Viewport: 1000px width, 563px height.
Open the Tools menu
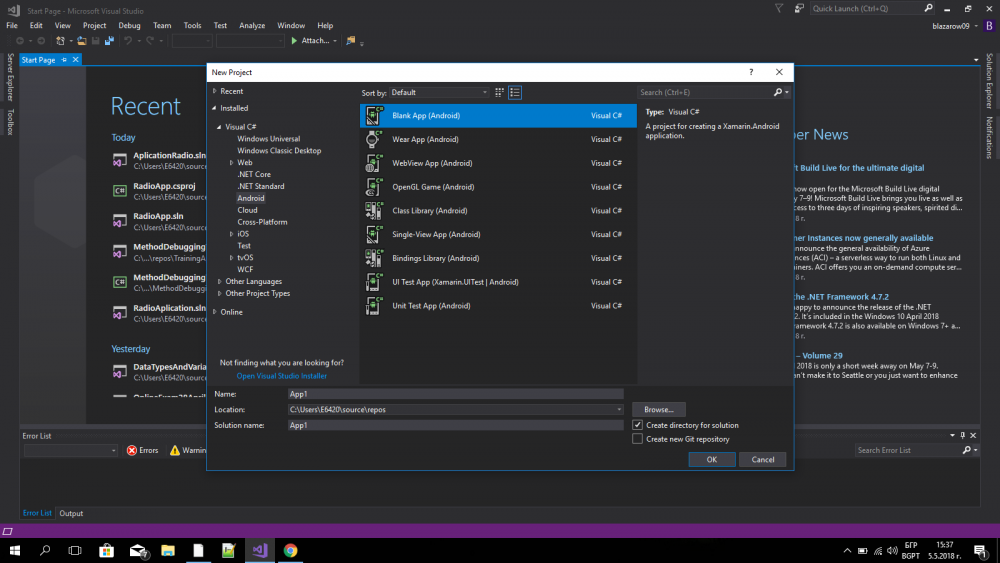pyautogui.click(x=193, y=26)
